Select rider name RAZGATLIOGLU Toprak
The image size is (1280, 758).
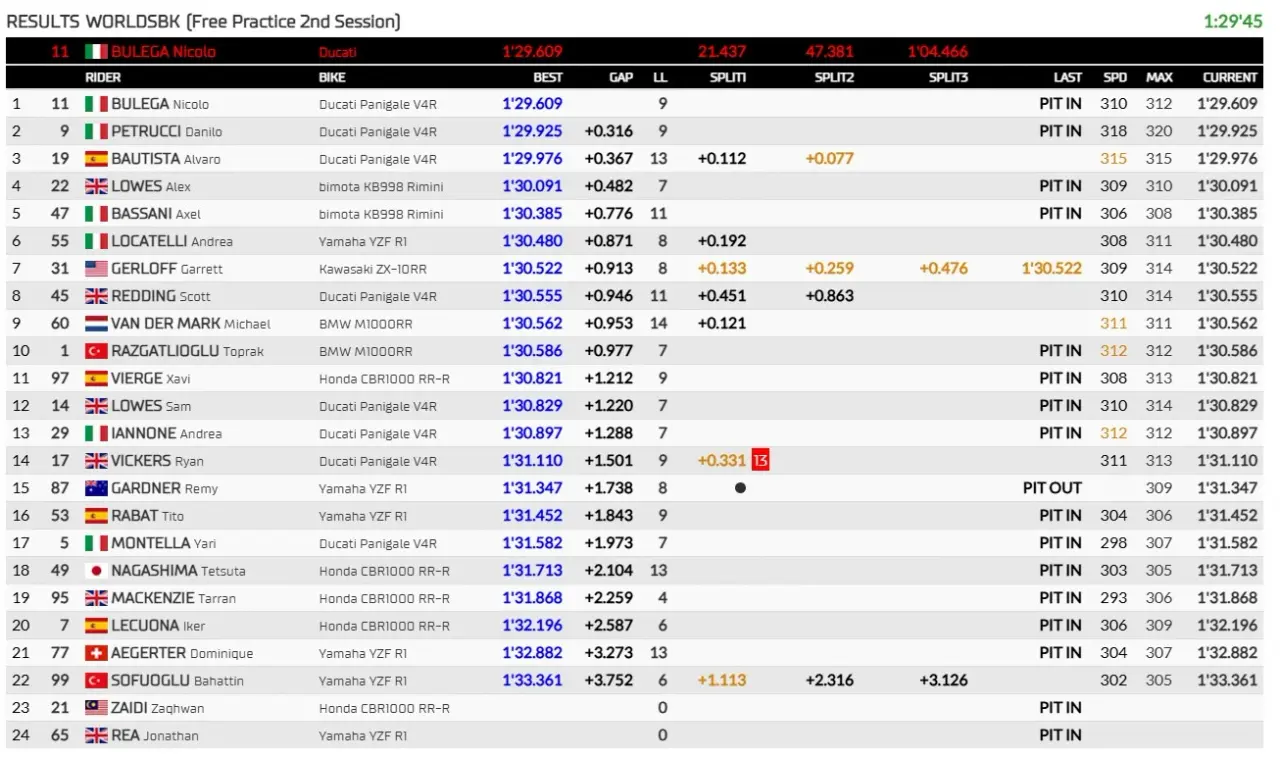[186, 351]
